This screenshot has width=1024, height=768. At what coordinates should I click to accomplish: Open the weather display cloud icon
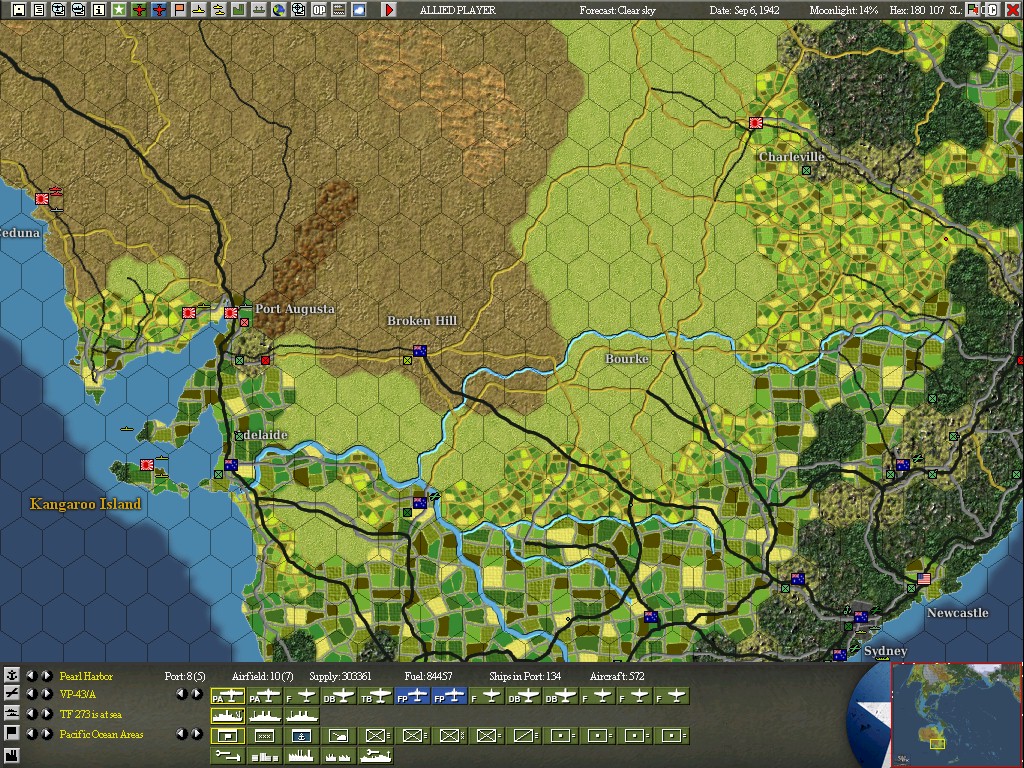[358, 10]
